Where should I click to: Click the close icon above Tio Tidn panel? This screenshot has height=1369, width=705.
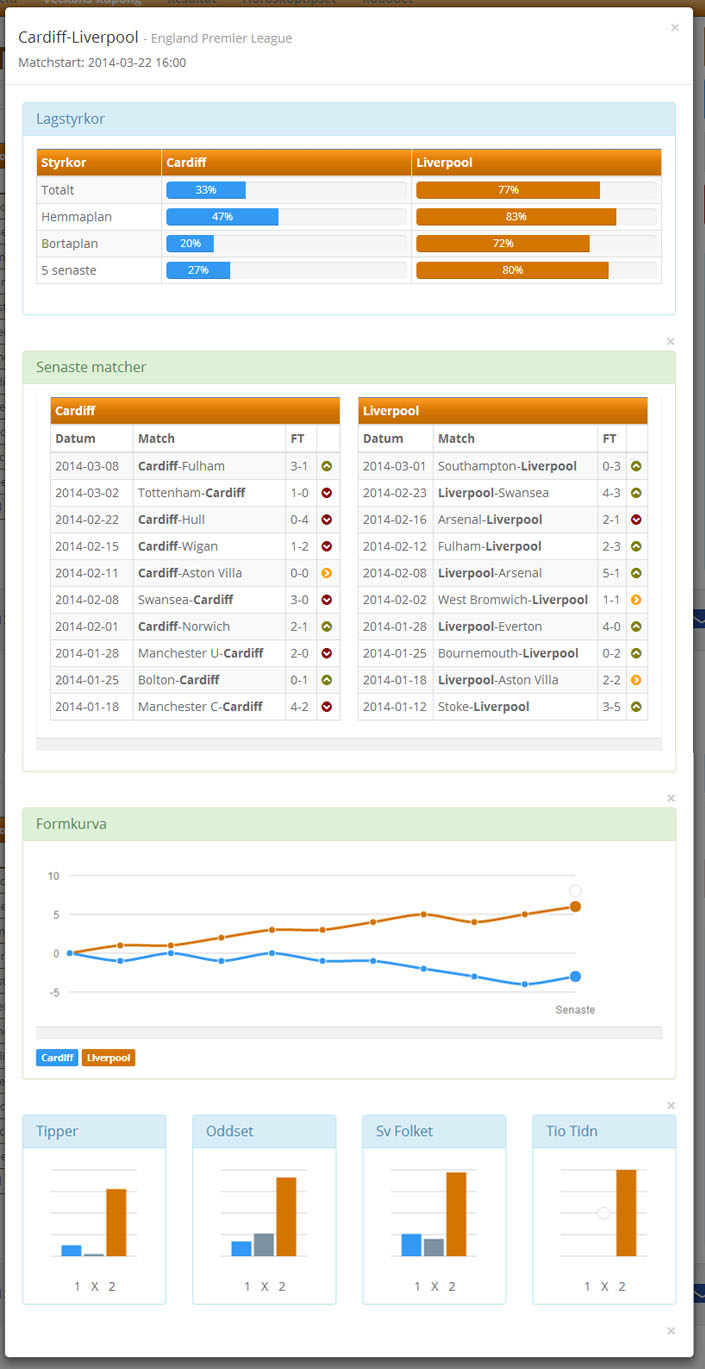tap(671, 1106)
